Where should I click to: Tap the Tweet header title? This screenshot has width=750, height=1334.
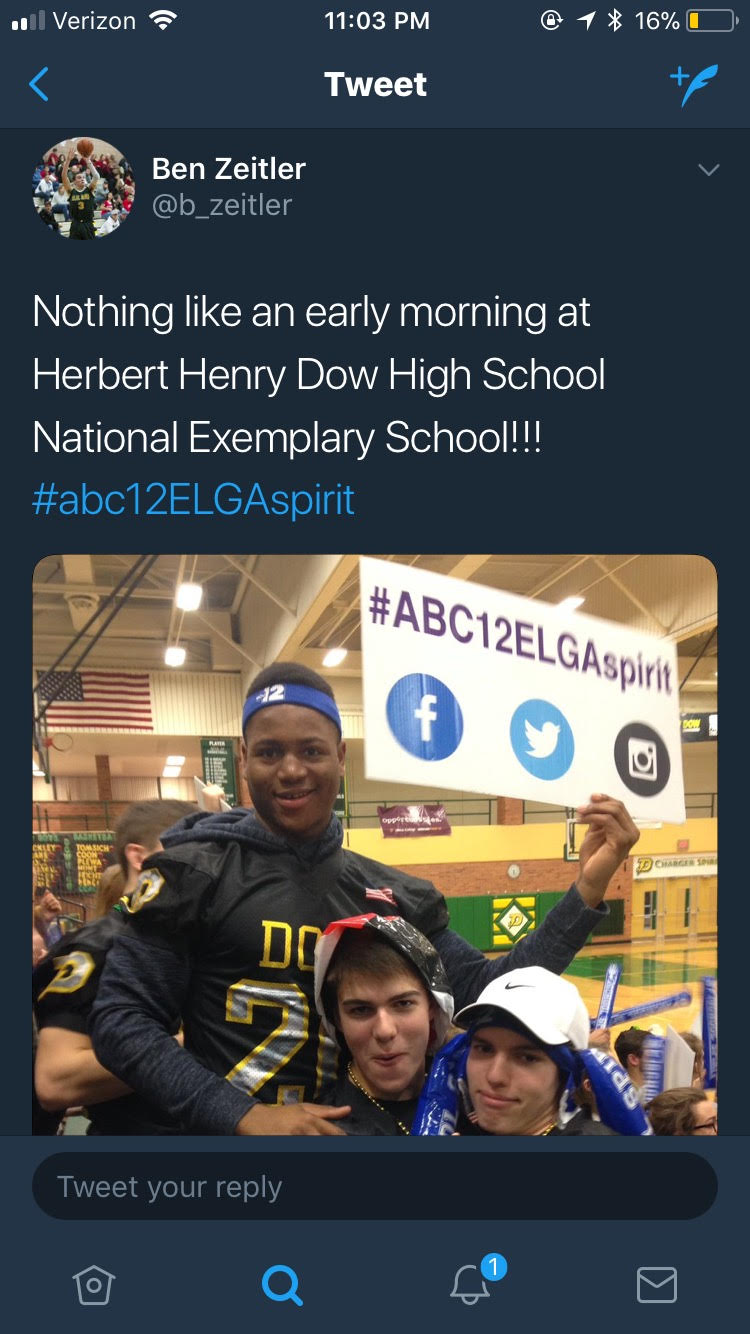point(375,85)
